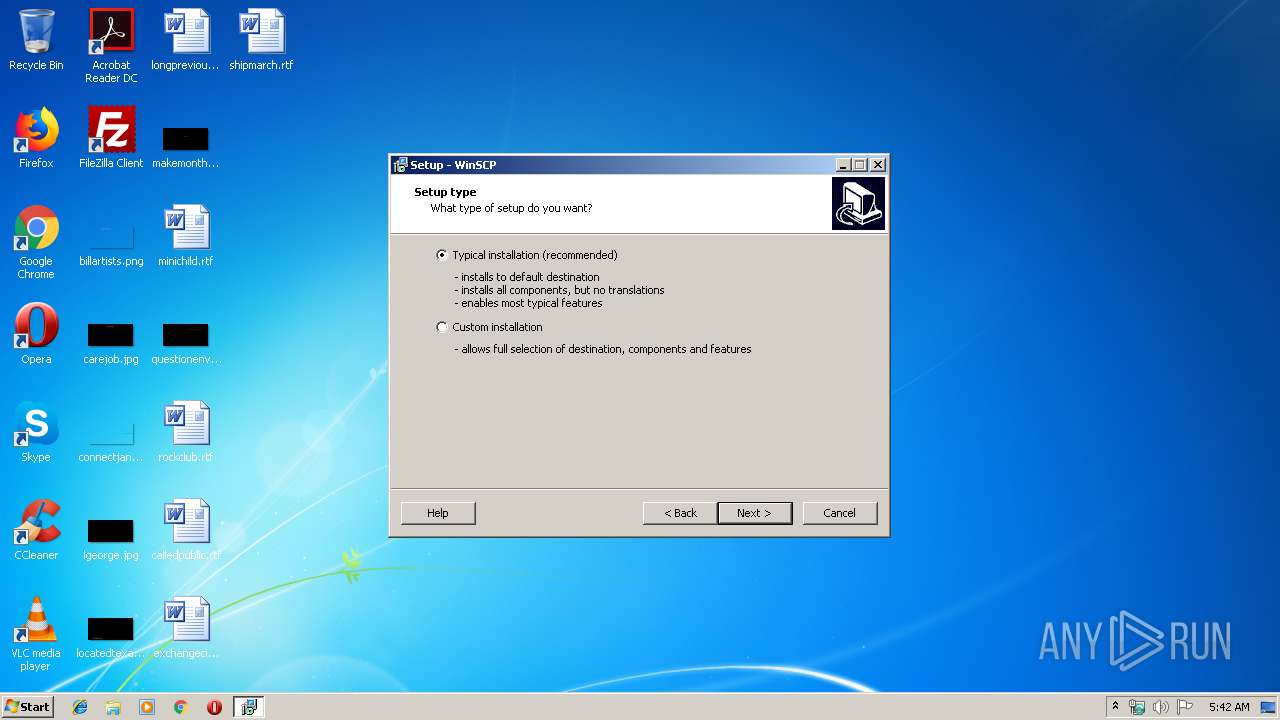Launch Firefox from desktop
The width and height of the screenshot is (1280, 720).
(x=36, y=139)
